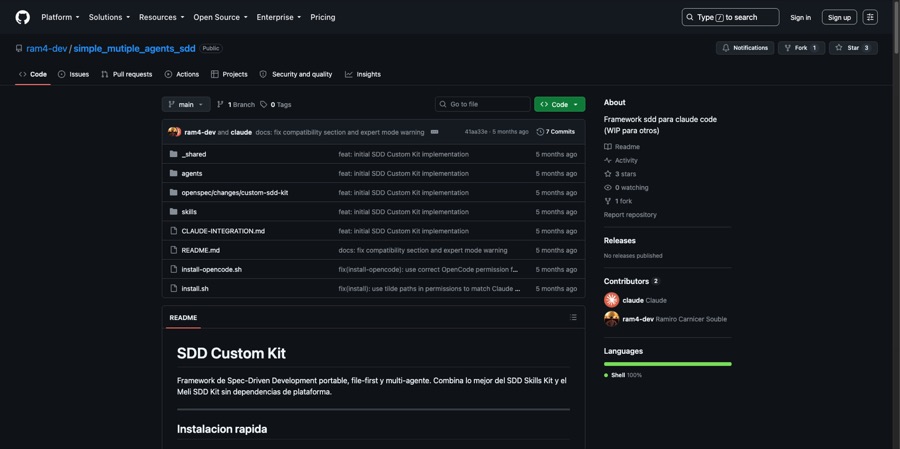Open the CLAUDE-INTEGRATION.md file

point(223,231)
